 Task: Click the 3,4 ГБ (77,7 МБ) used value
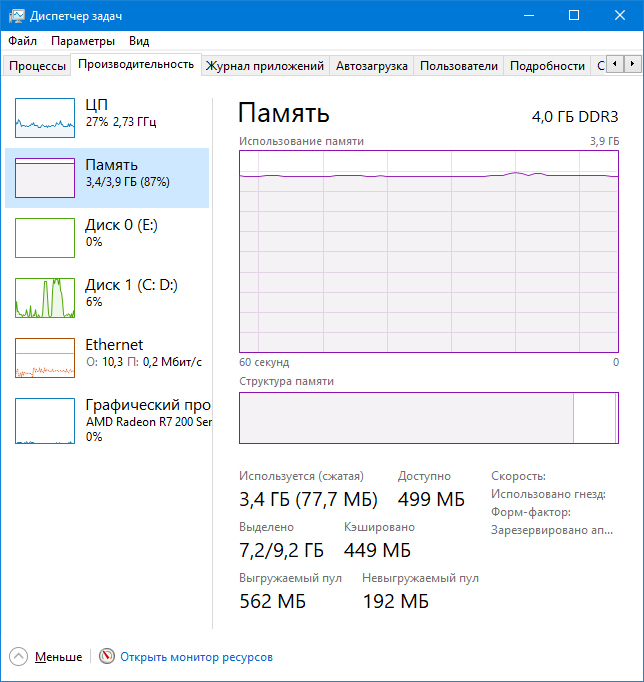tap(308, 499)
